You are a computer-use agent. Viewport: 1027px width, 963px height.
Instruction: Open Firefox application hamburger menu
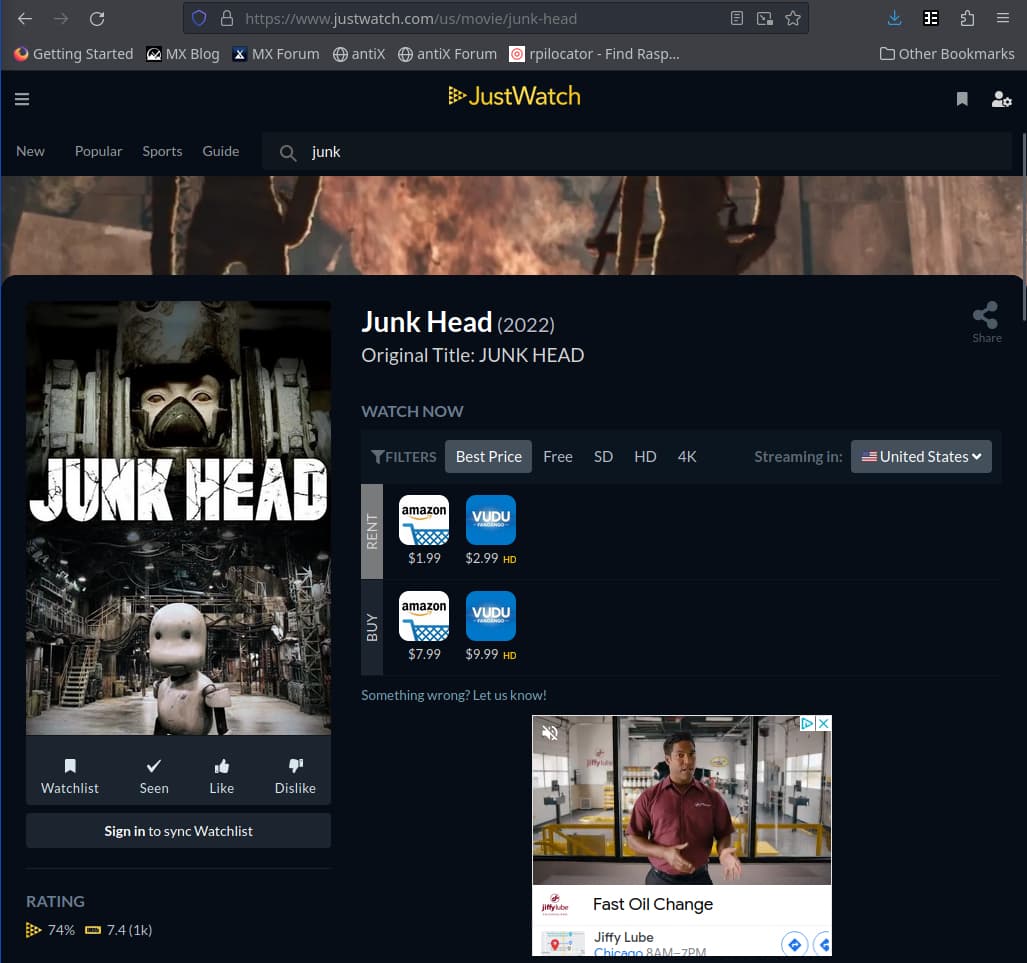click(x=1003, y=18)
